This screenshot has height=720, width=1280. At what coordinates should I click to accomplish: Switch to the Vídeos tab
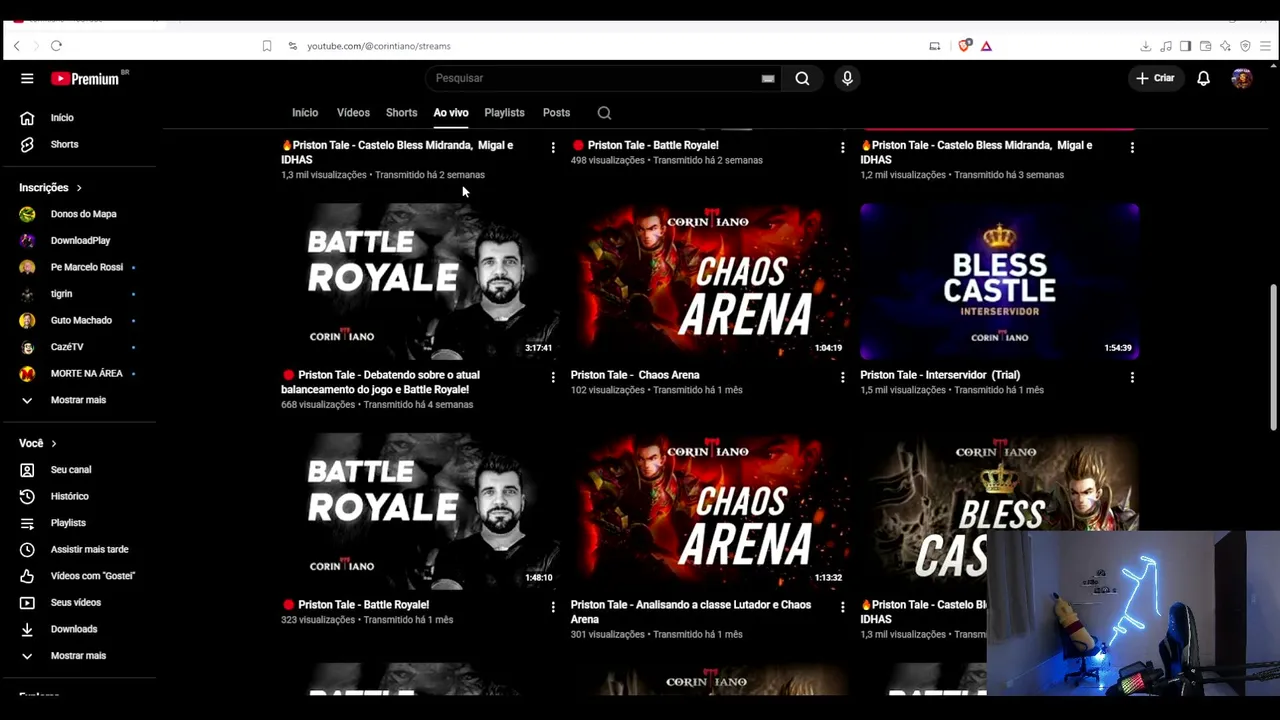pos(353,113)
